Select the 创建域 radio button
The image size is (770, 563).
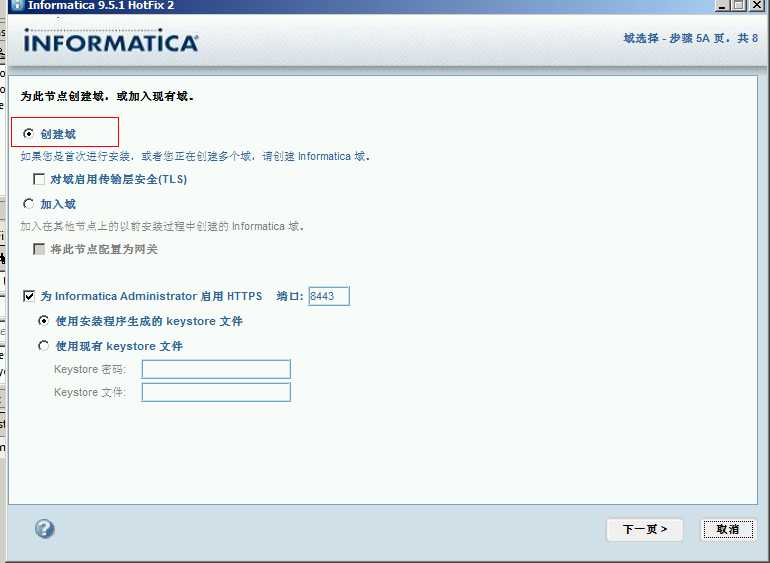28,134
